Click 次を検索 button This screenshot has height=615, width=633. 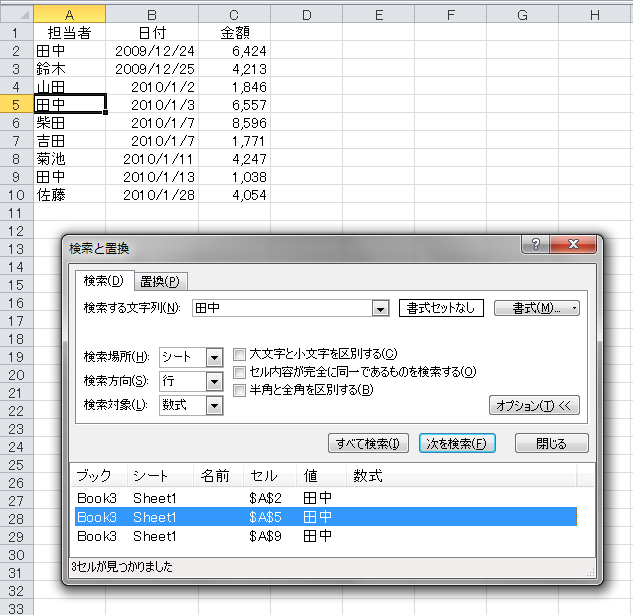tap(457, 443)
